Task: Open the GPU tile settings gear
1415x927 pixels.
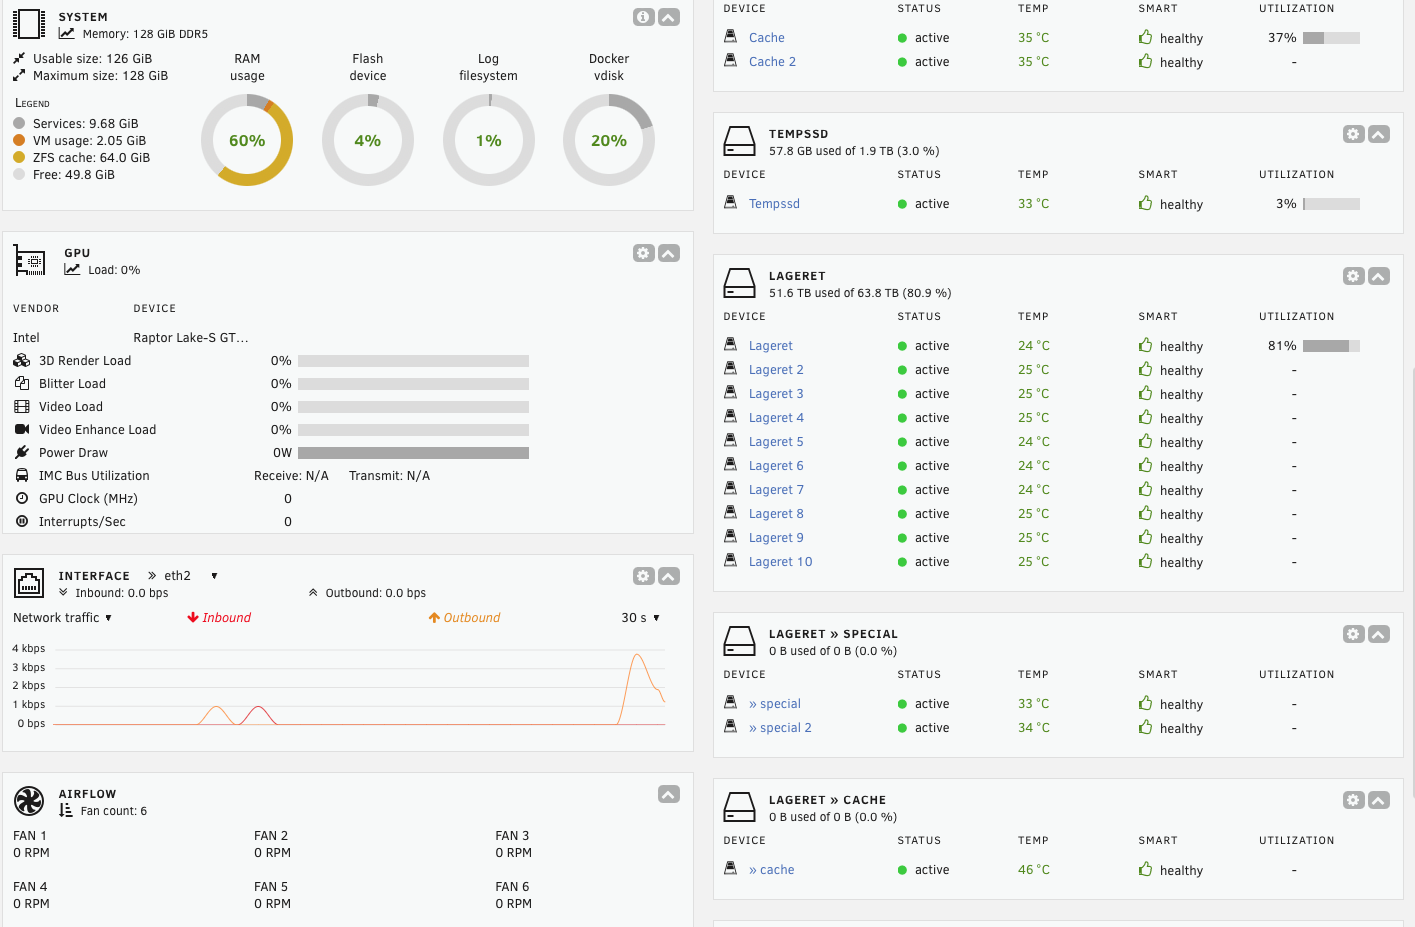Action: coord(644,253)
